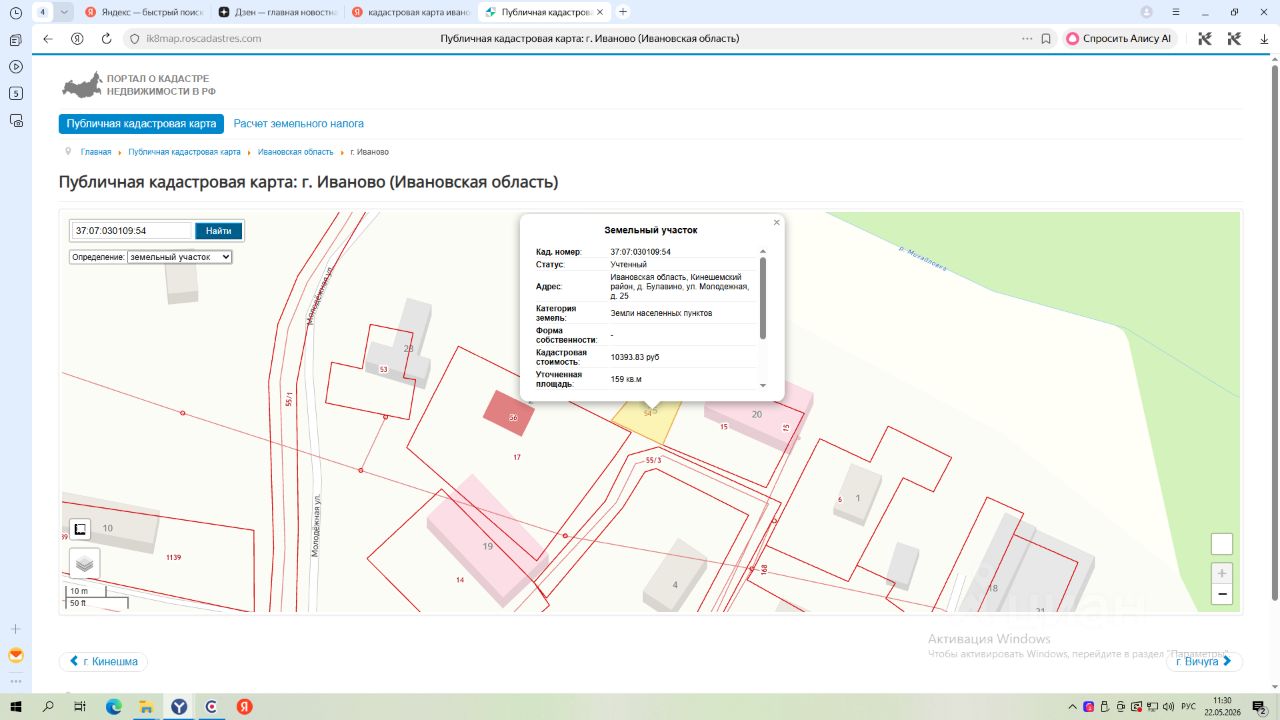This screenshot has width=1280, height=720.
Task: Zoom out with the minus map button
Action: [1221, 594]
